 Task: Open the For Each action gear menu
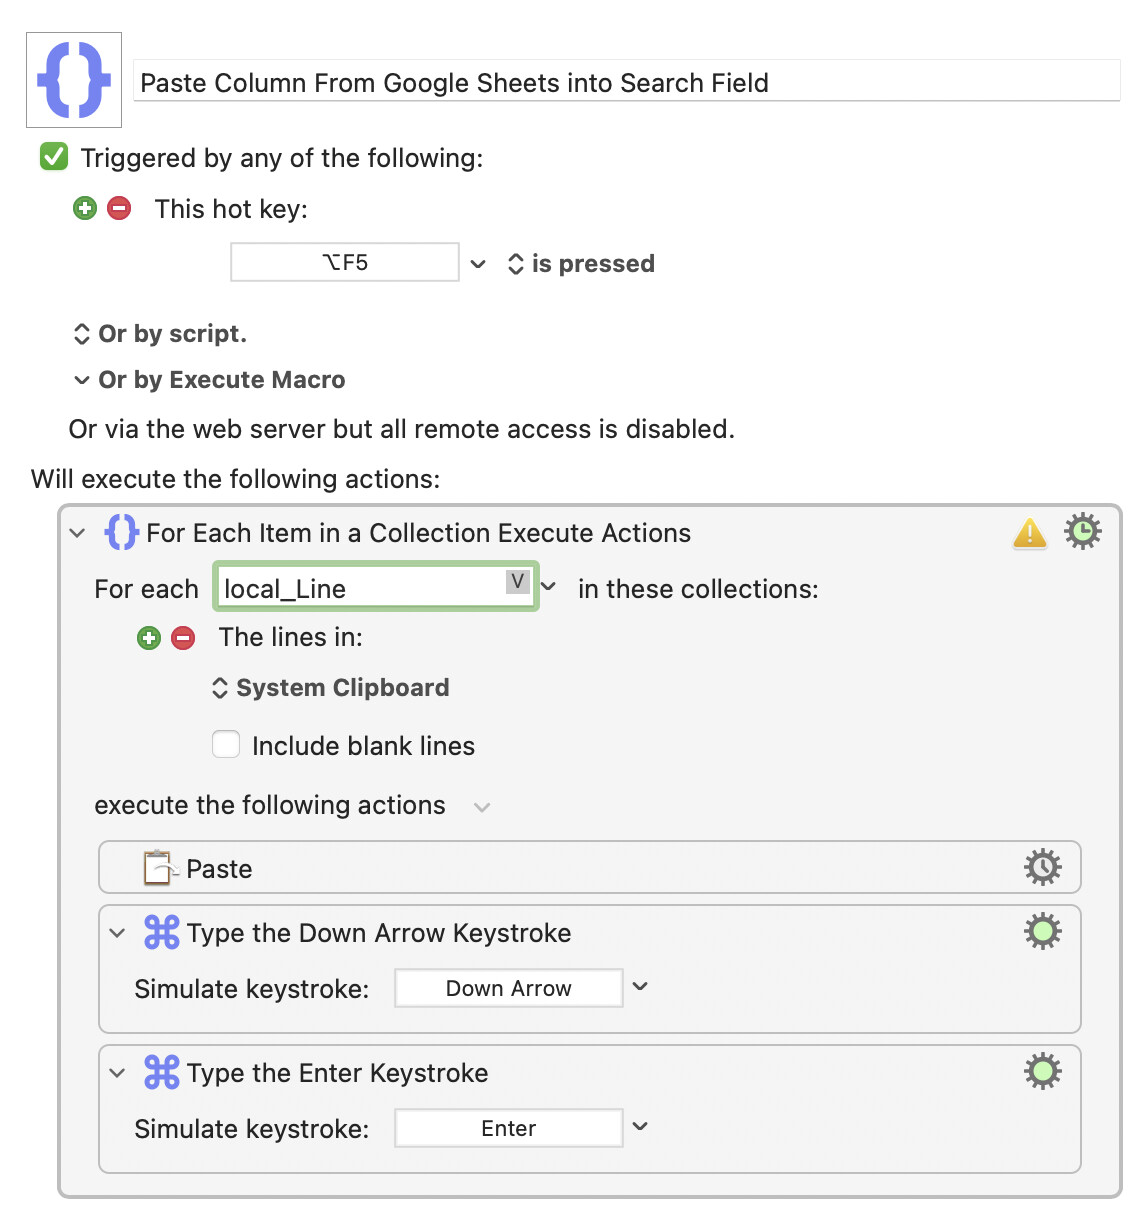pos(1083,531)
